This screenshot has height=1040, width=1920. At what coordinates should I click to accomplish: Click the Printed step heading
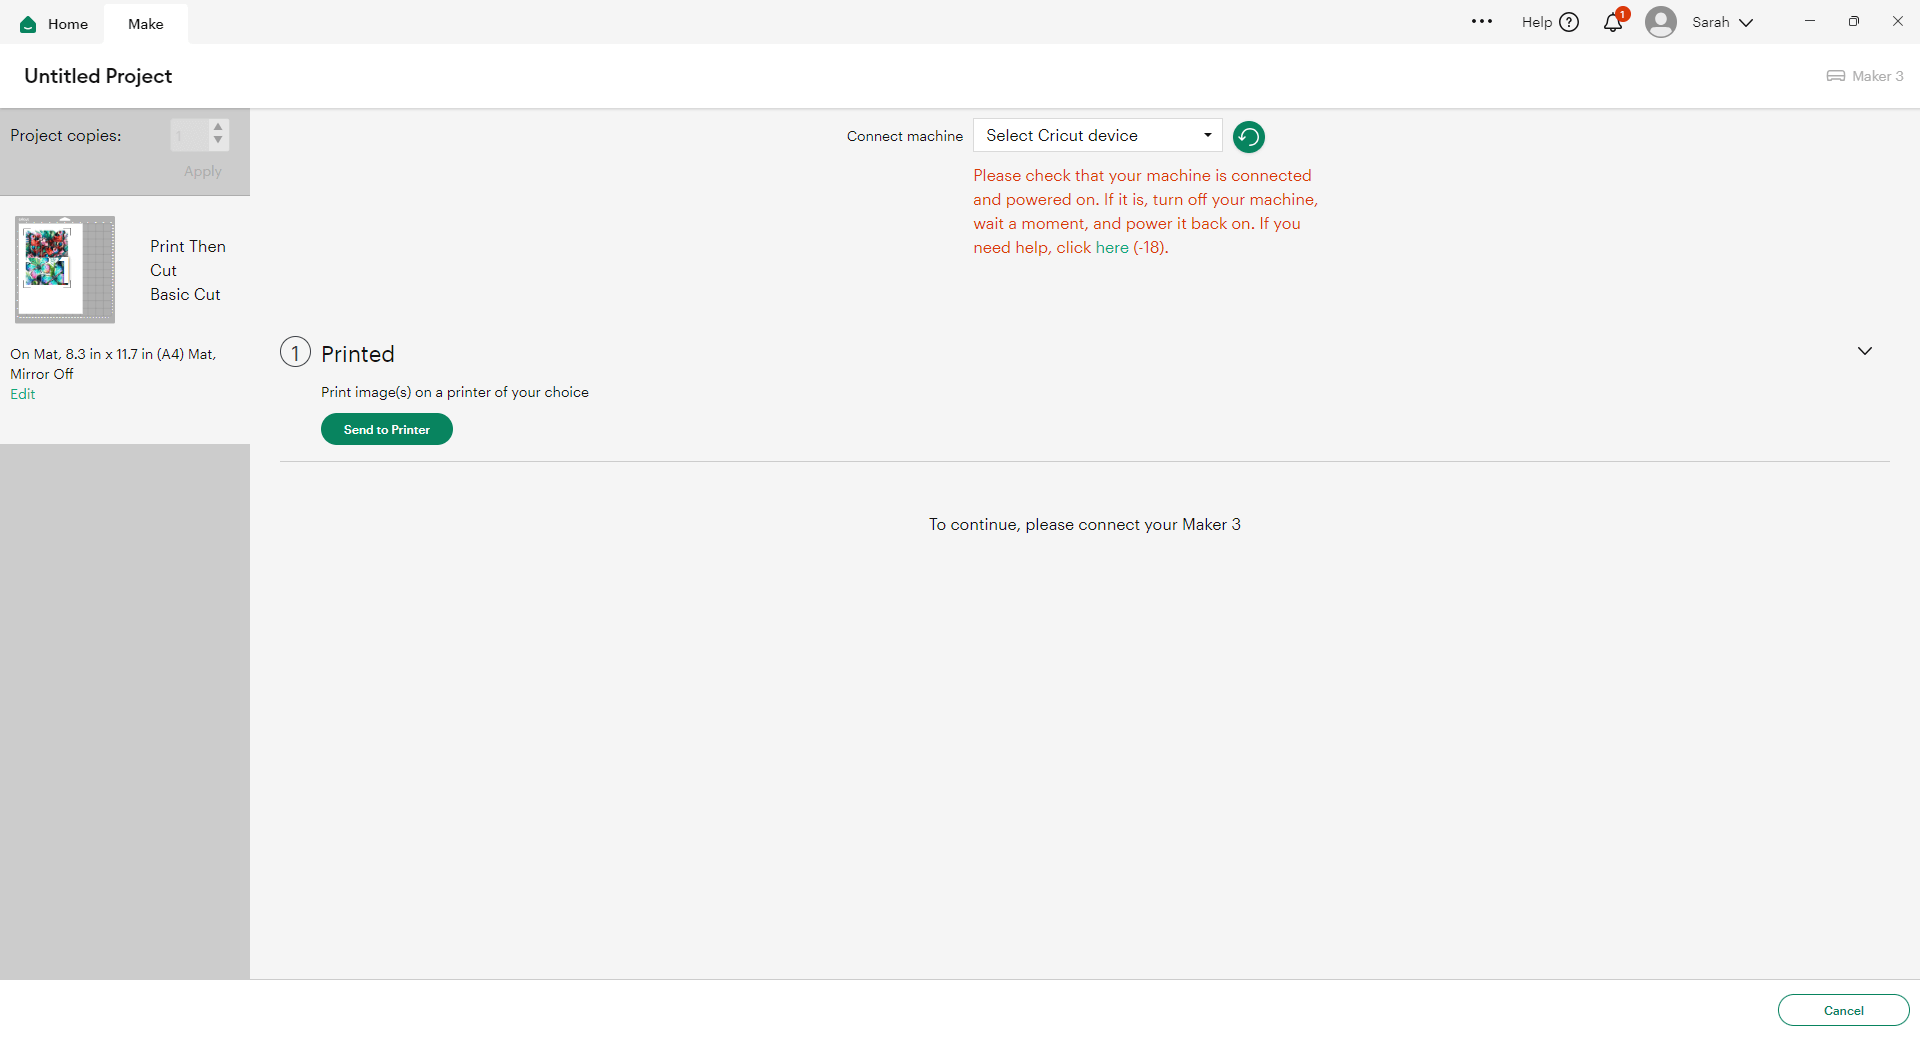pos(358,354)
